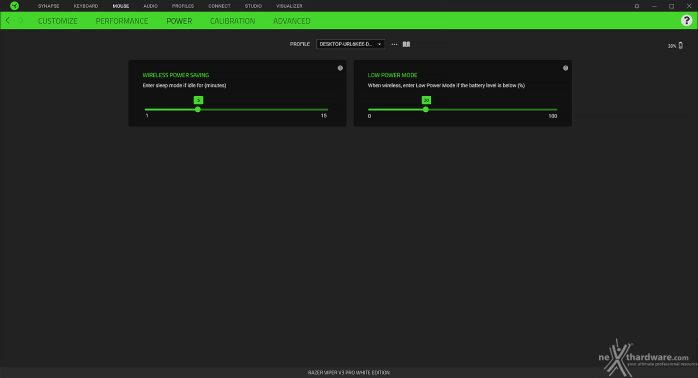Open the Profiles tab

coord(183,6)
